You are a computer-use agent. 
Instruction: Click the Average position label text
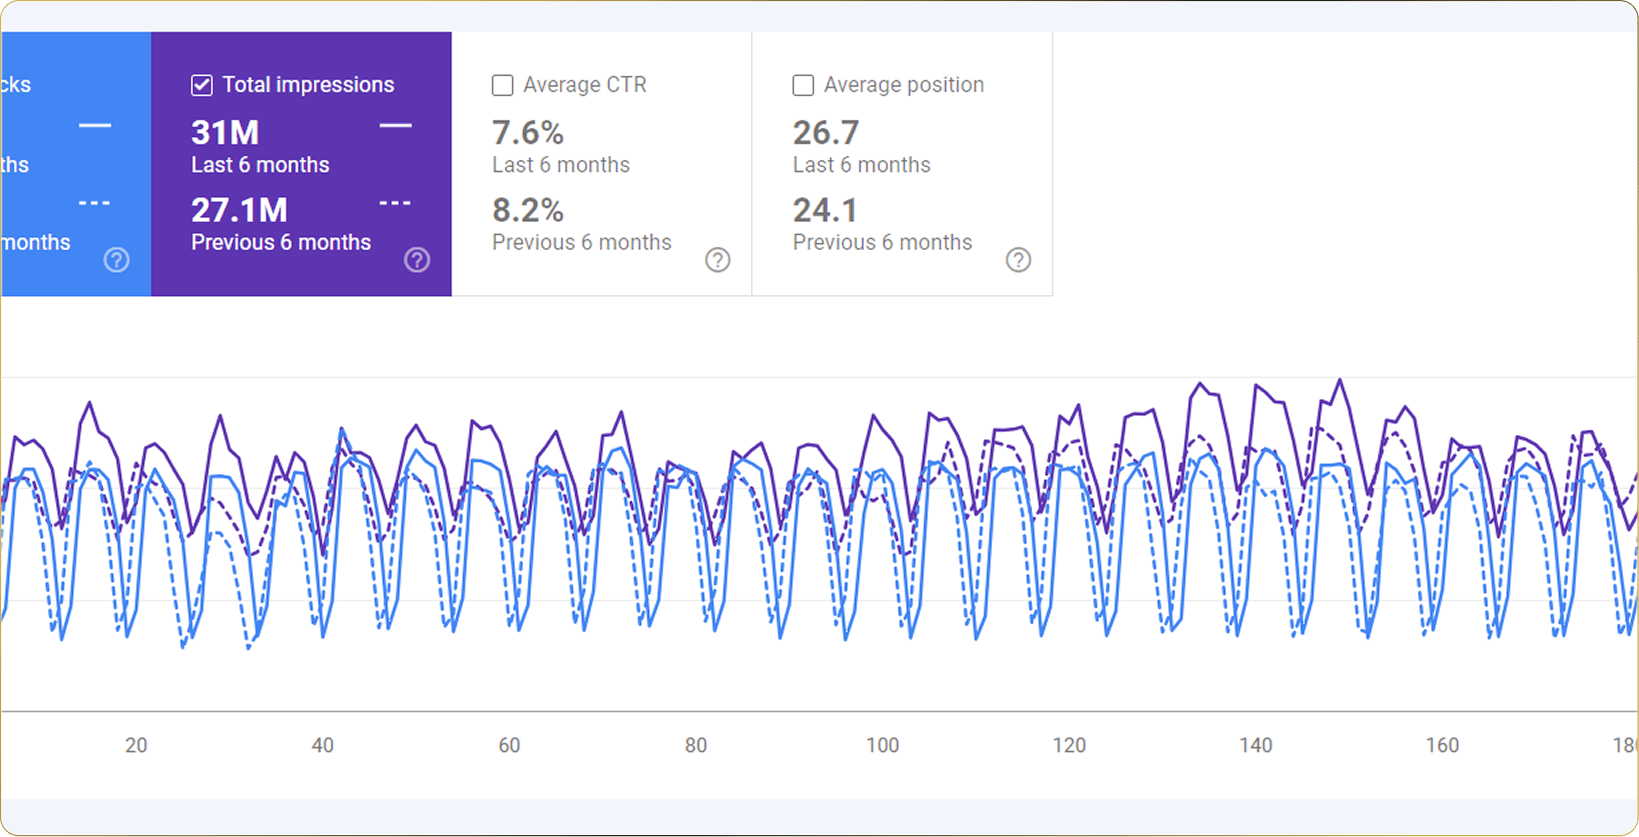[x=903, y=85]
